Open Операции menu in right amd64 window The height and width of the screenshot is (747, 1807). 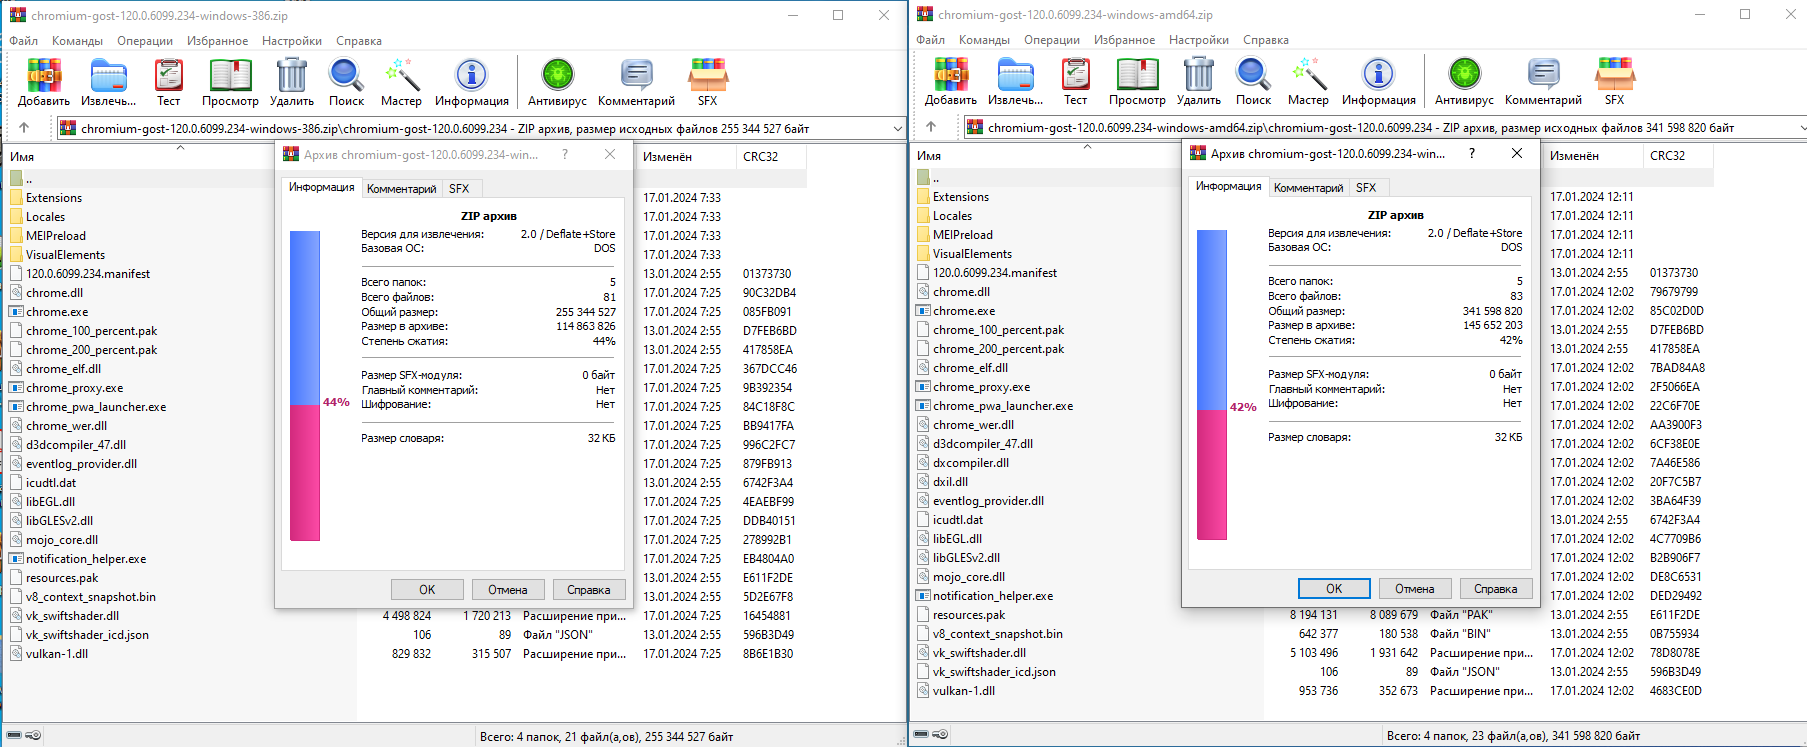(1052, 40)
